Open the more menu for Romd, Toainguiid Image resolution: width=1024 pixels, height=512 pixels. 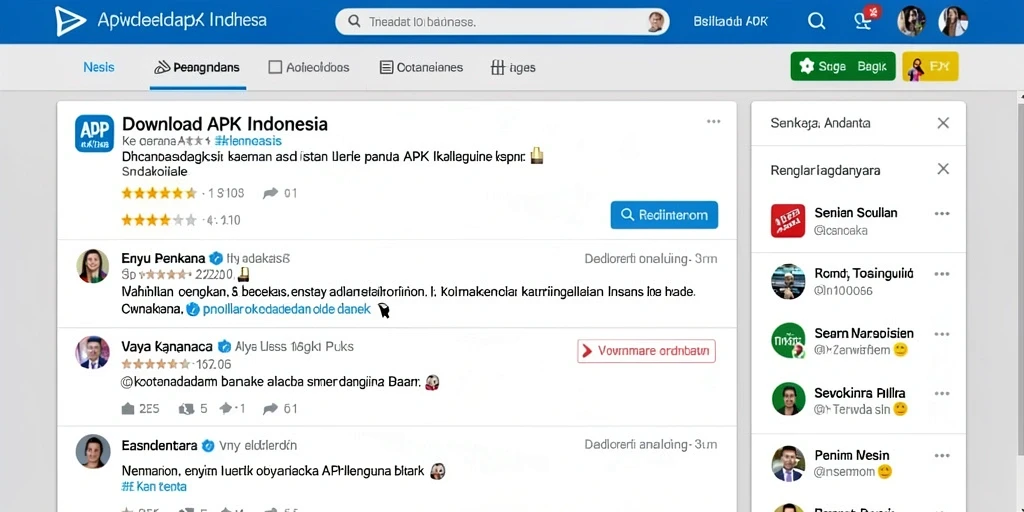point(942,274)
